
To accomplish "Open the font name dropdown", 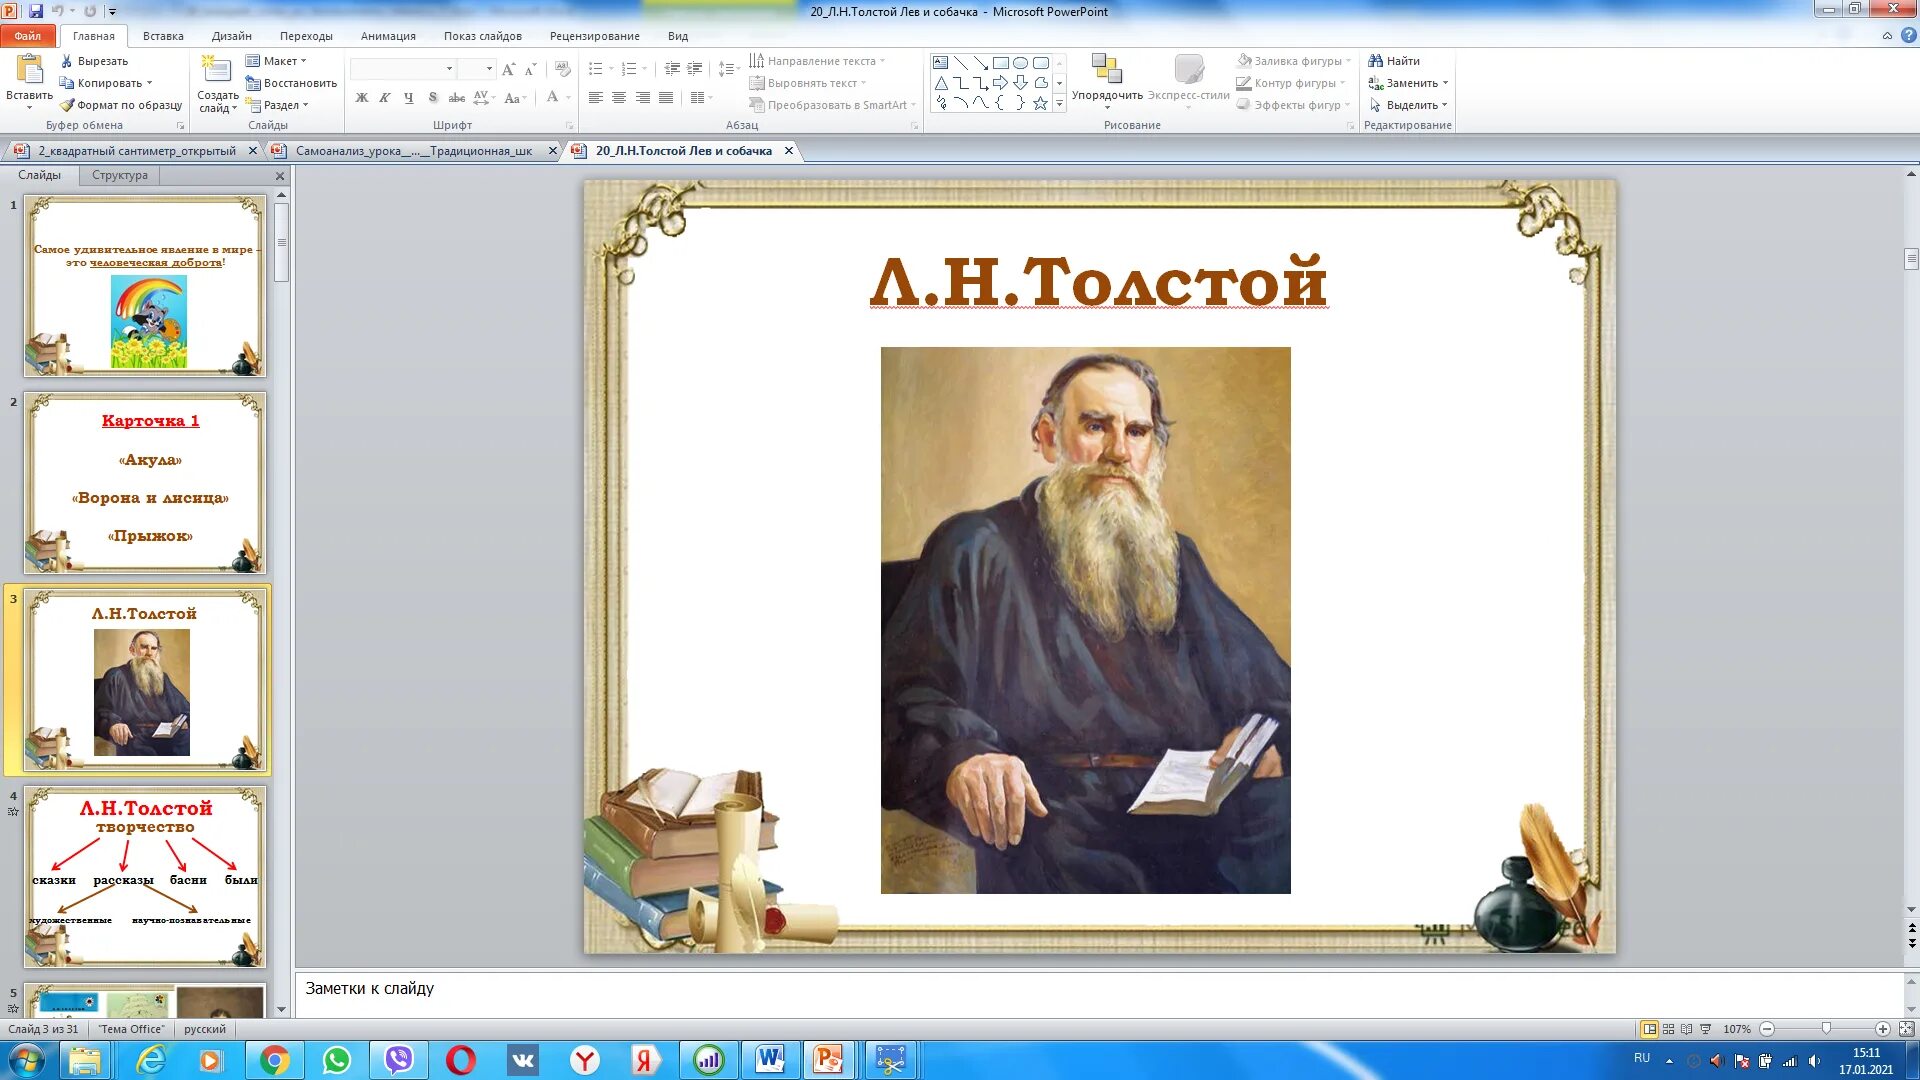I will point(449,69).
